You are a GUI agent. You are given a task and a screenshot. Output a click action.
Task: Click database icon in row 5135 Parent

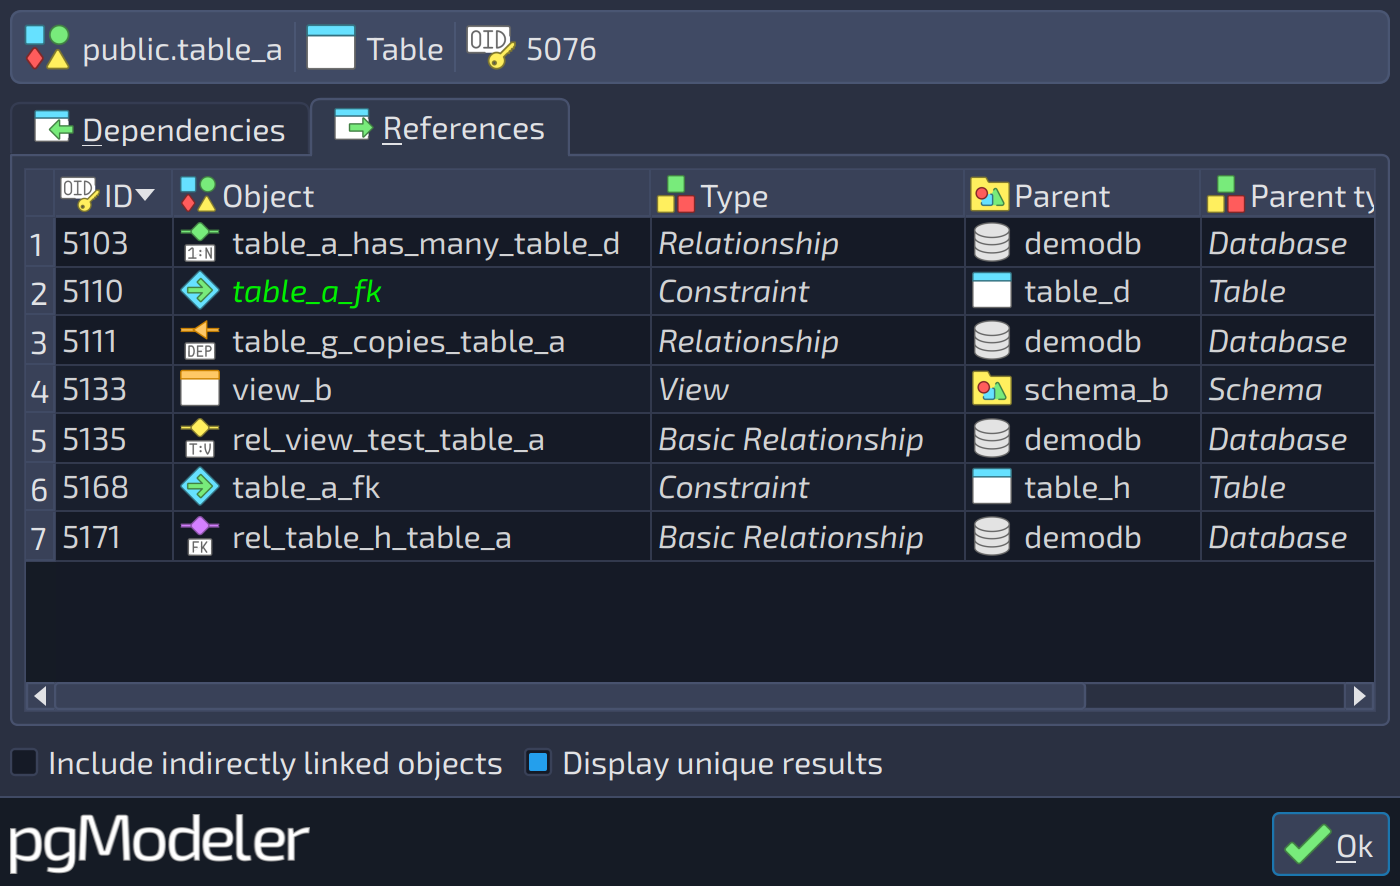(x=992, y=439)
